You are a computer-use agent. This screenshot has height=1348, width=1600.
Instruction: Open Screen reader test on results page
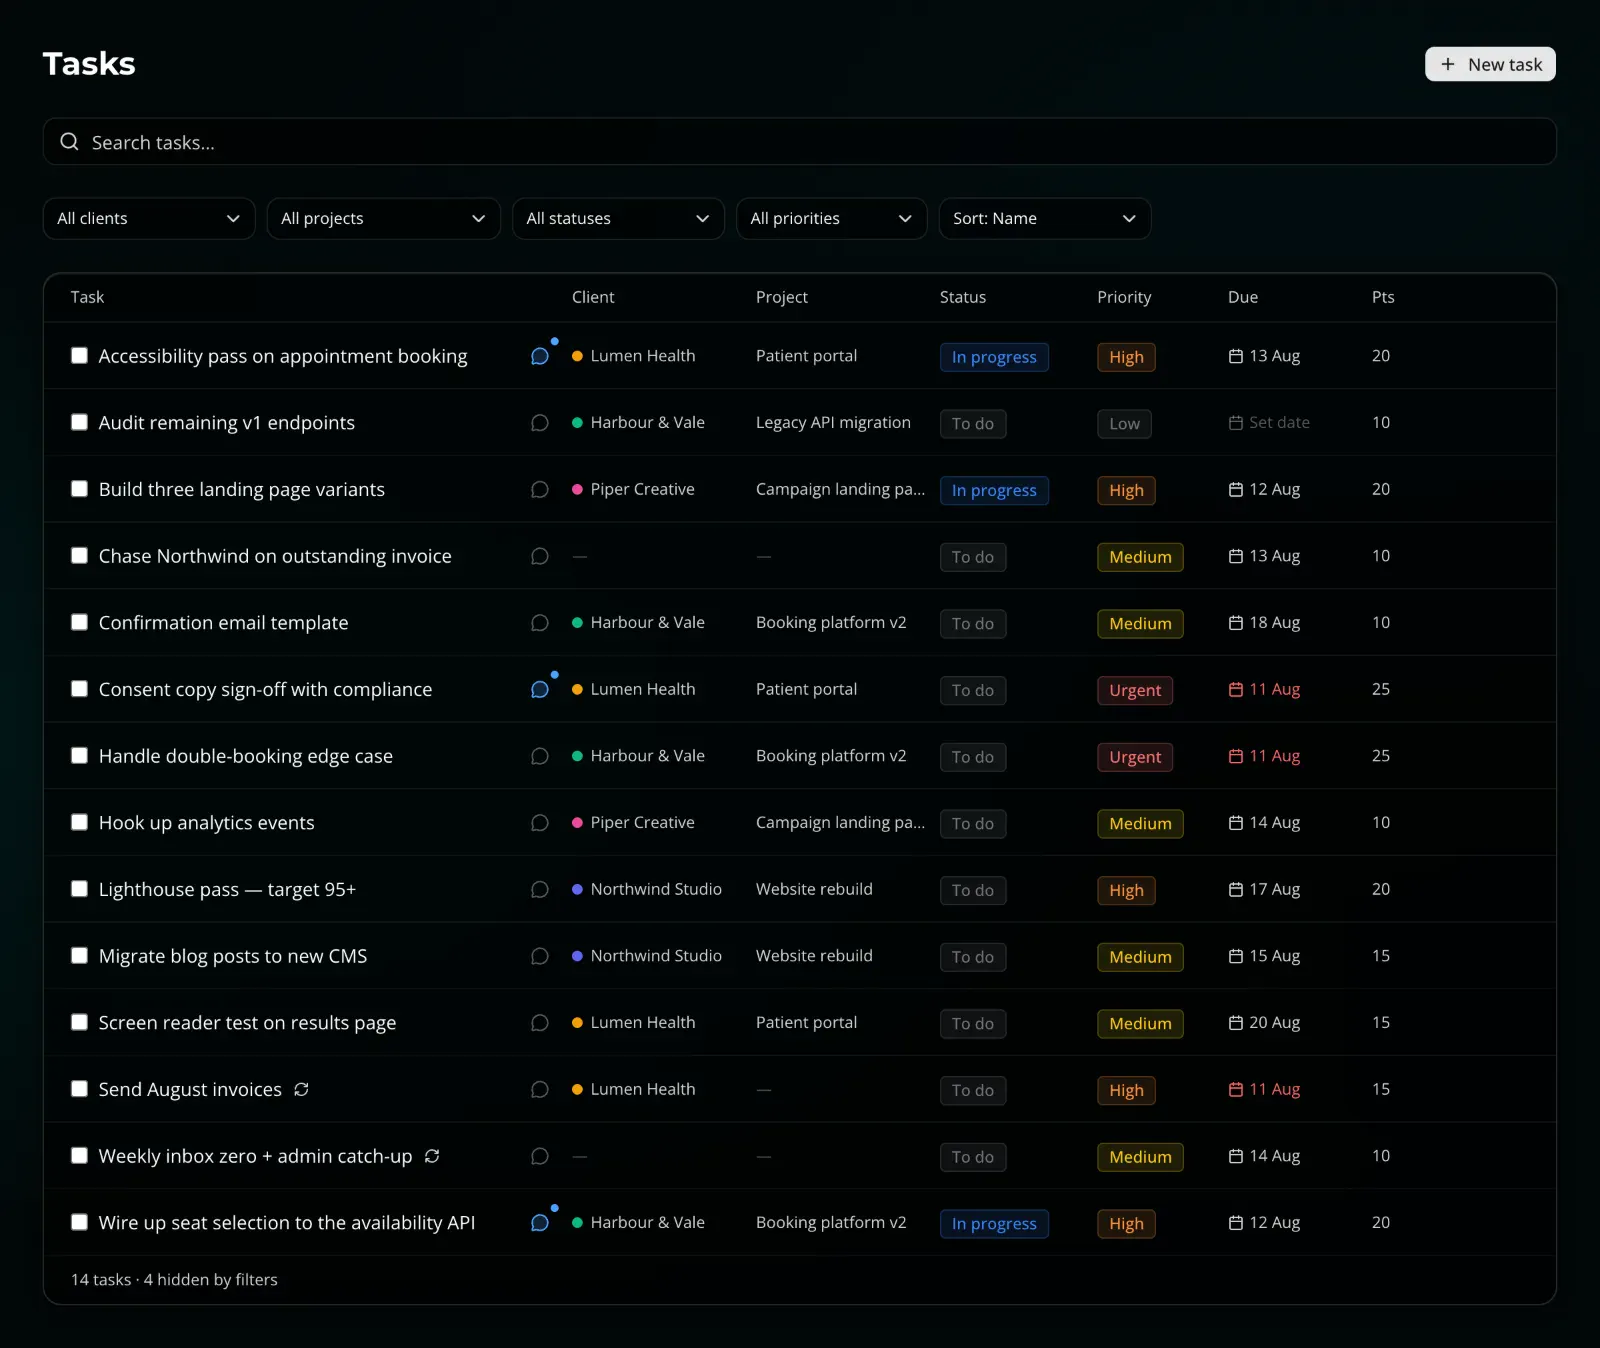point(247,1023)
